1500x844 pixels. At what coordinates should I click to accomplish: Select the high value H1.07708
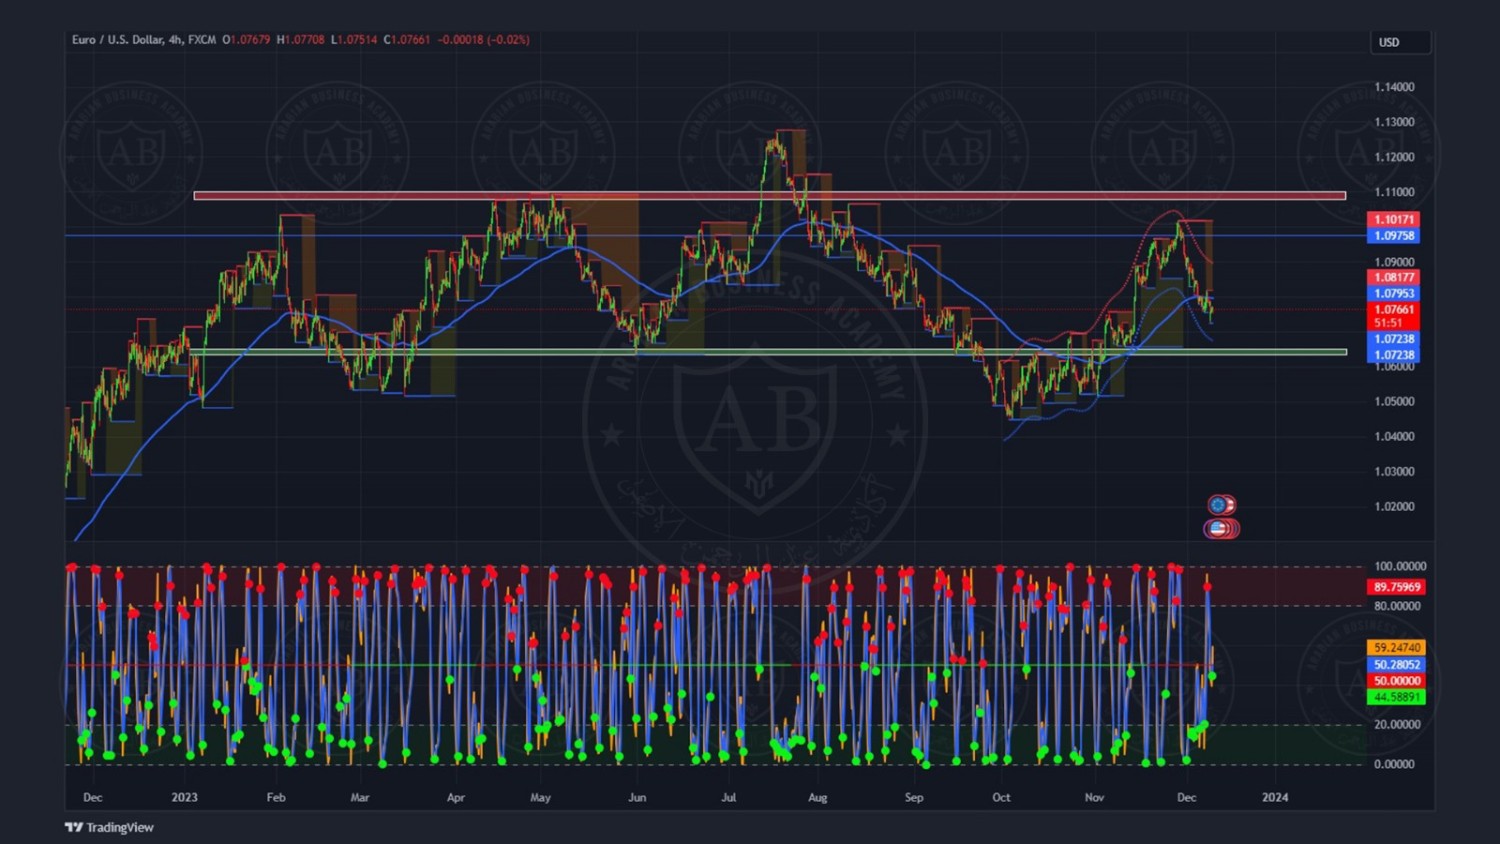pos(301,40)
